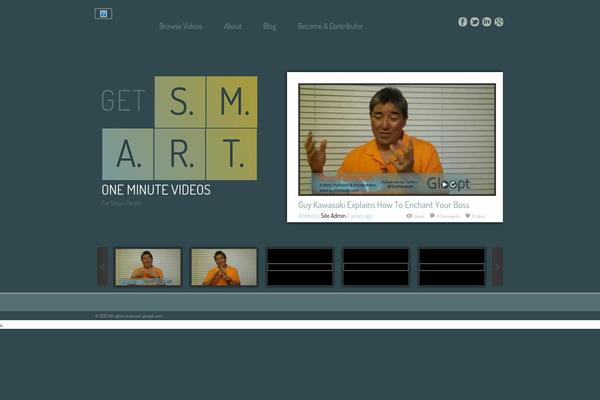Open the Facebook social icon
The height and width of the screenshot is (400, 600).
(x=462, y=22)
